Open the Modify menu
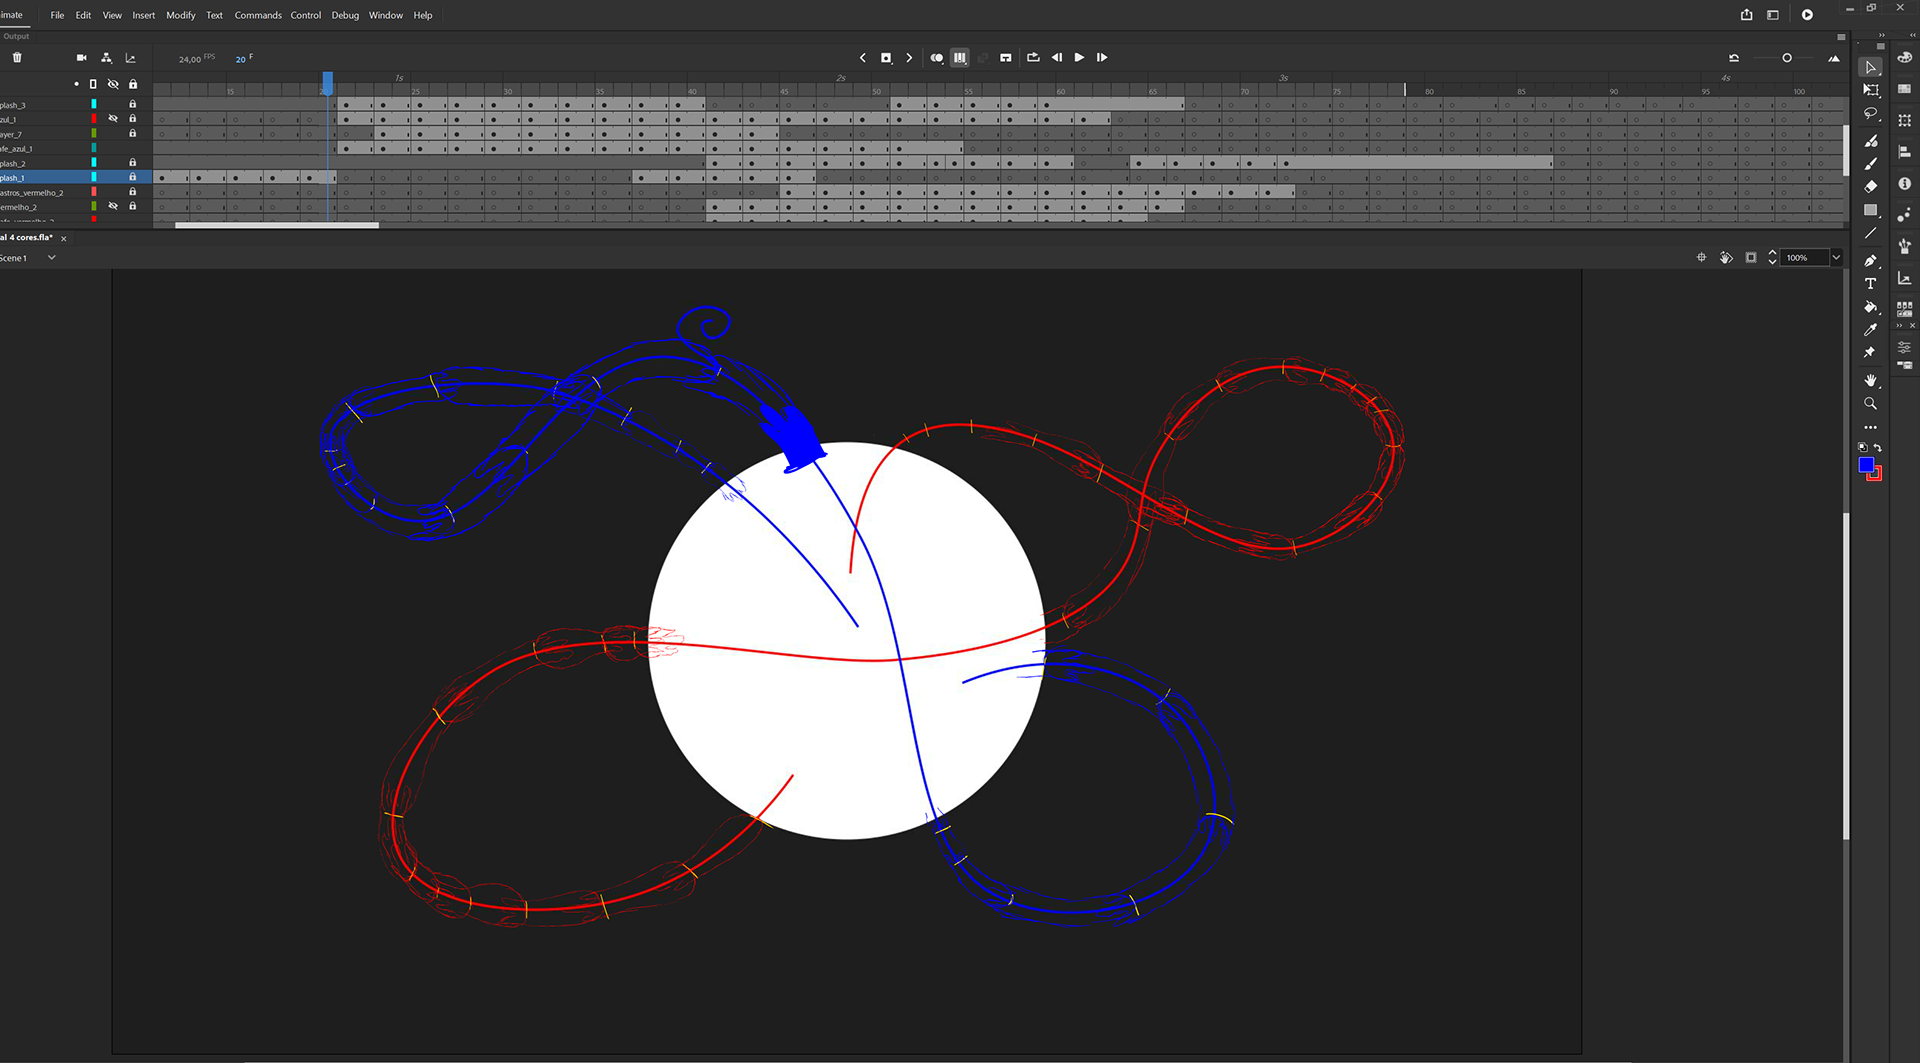The height and width of the screenshot is (1063, 1920). click(x=181, y=15)
